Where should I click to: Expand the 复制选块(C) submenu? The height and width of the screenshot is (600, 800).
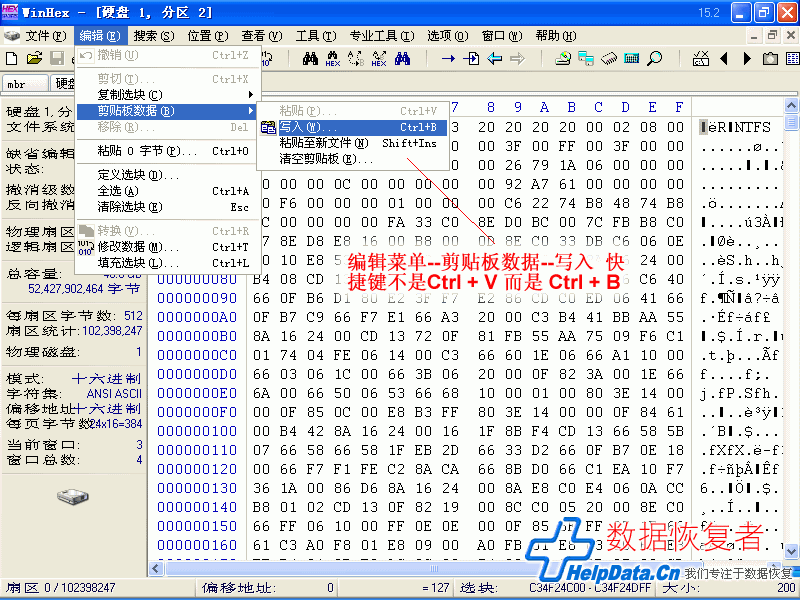click(x=167, y=95)
